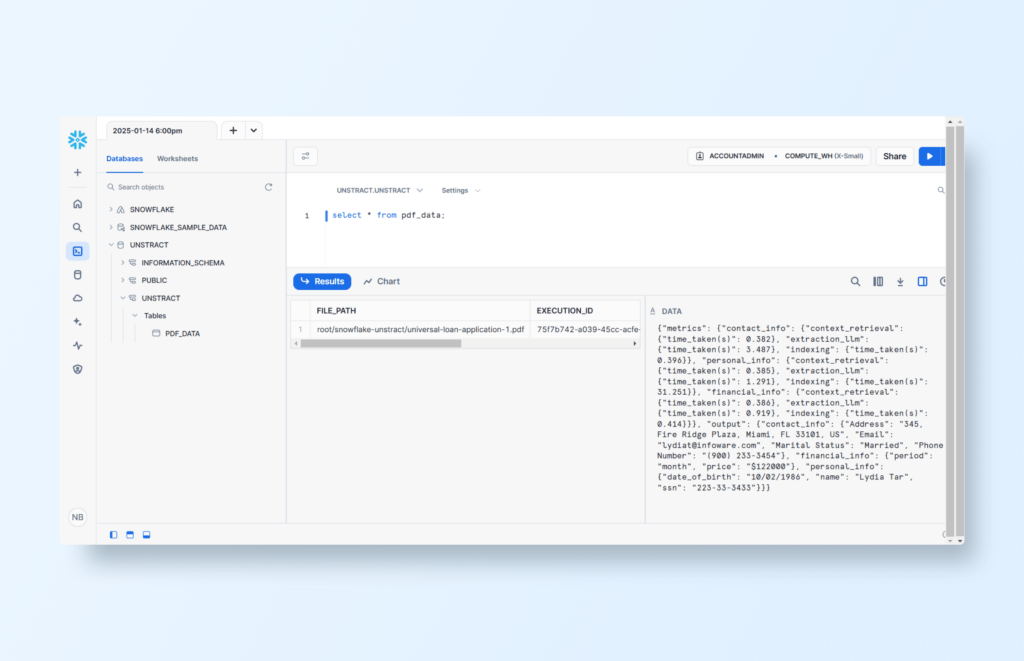The width and height of the screenshot is (1024, 661).
Task: Toggle the left sidebar panel layout
Action: point(113,535)
